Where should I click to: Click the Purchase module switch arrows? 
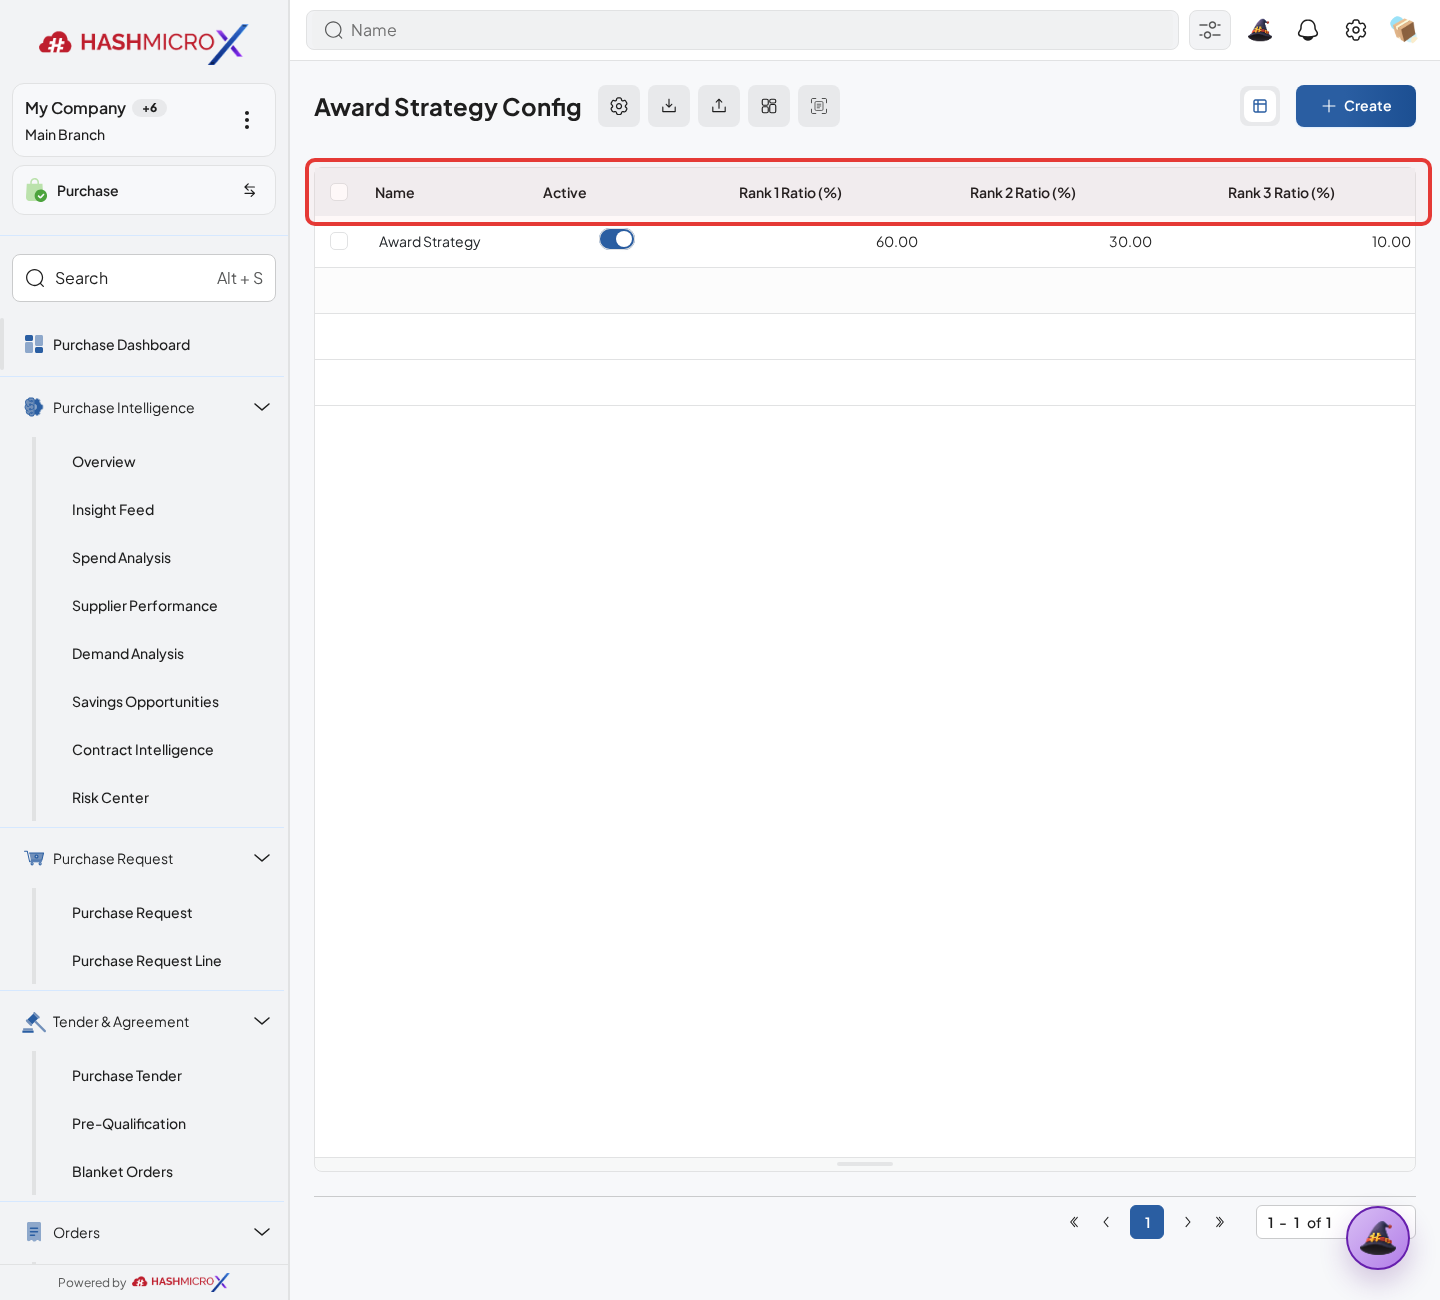point(249,190)
